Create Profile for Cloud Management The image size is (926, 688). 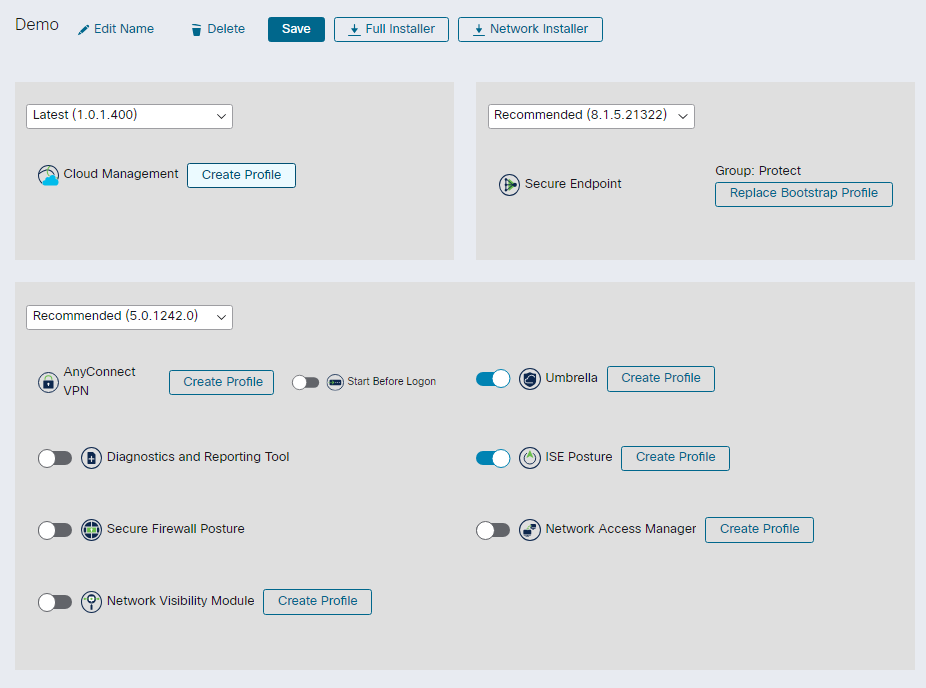coord(242,175)
